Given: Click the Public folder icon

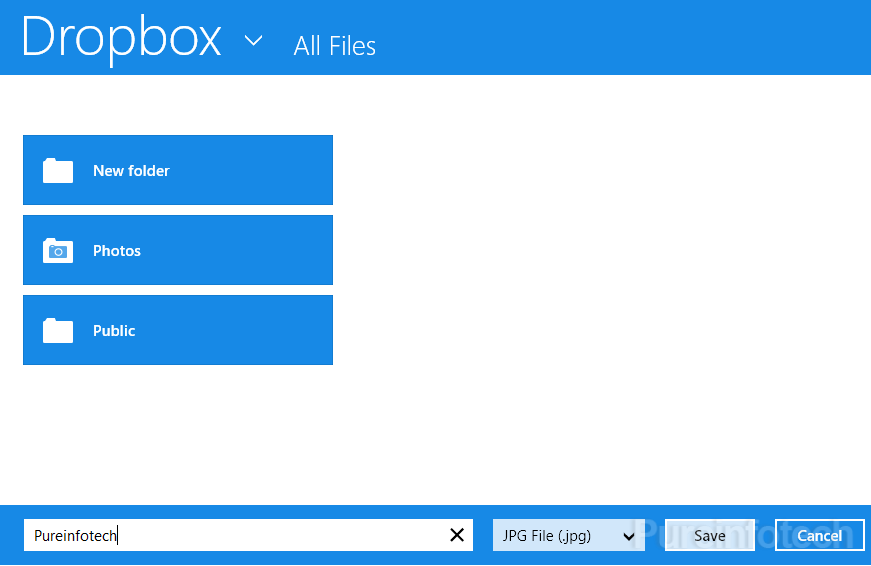Looking at the screenshot, I should point(58,330).
